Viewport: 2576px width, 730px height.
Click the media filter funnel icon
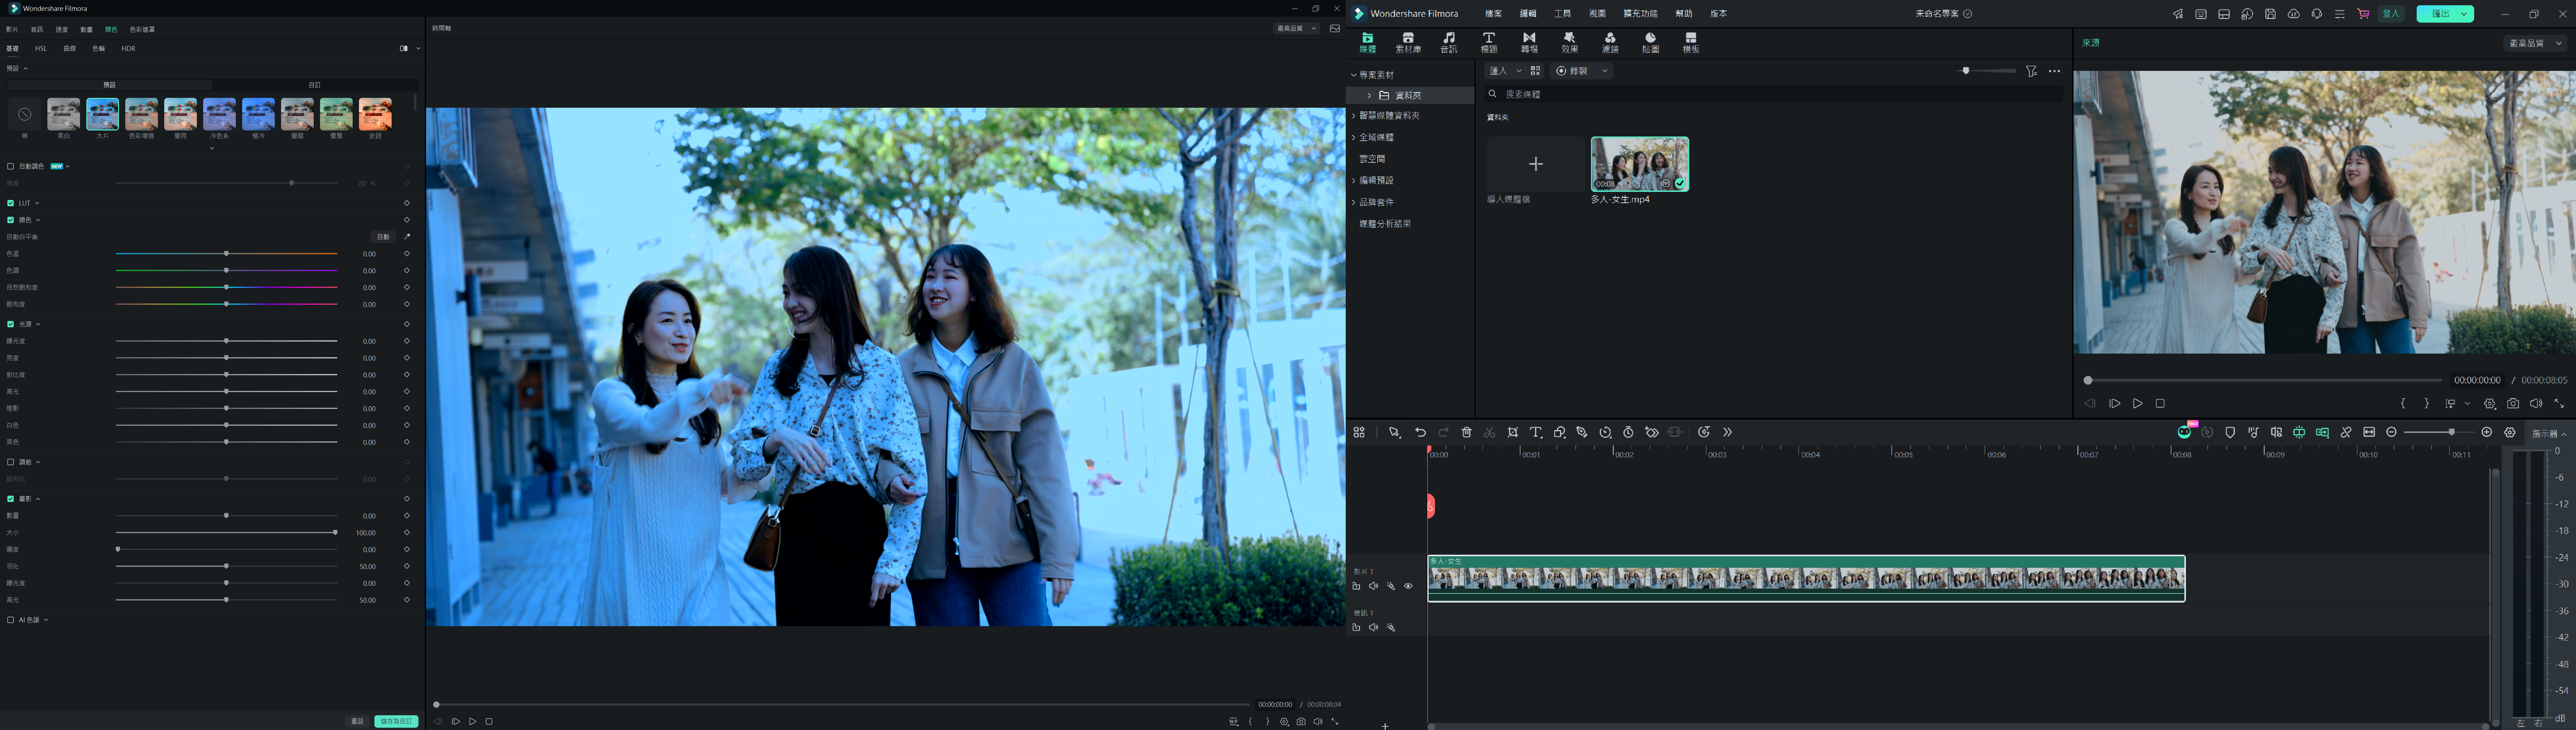[2031, 71]
